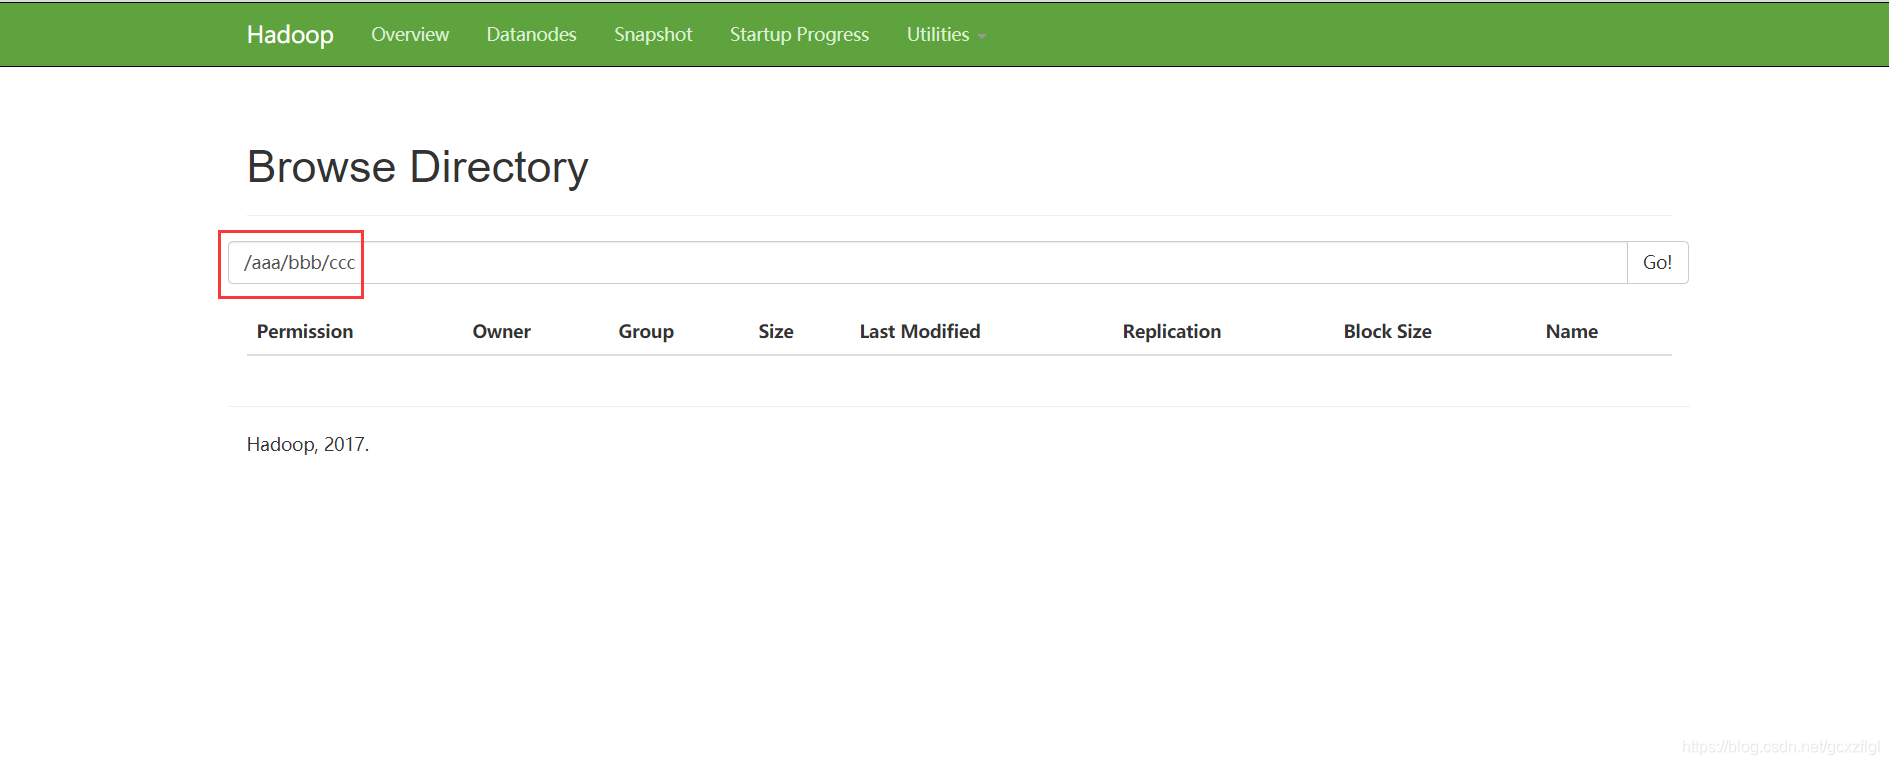Click the Replication column header
The height and width of the screenshot is (765, 1889).
click(1172, 331)
